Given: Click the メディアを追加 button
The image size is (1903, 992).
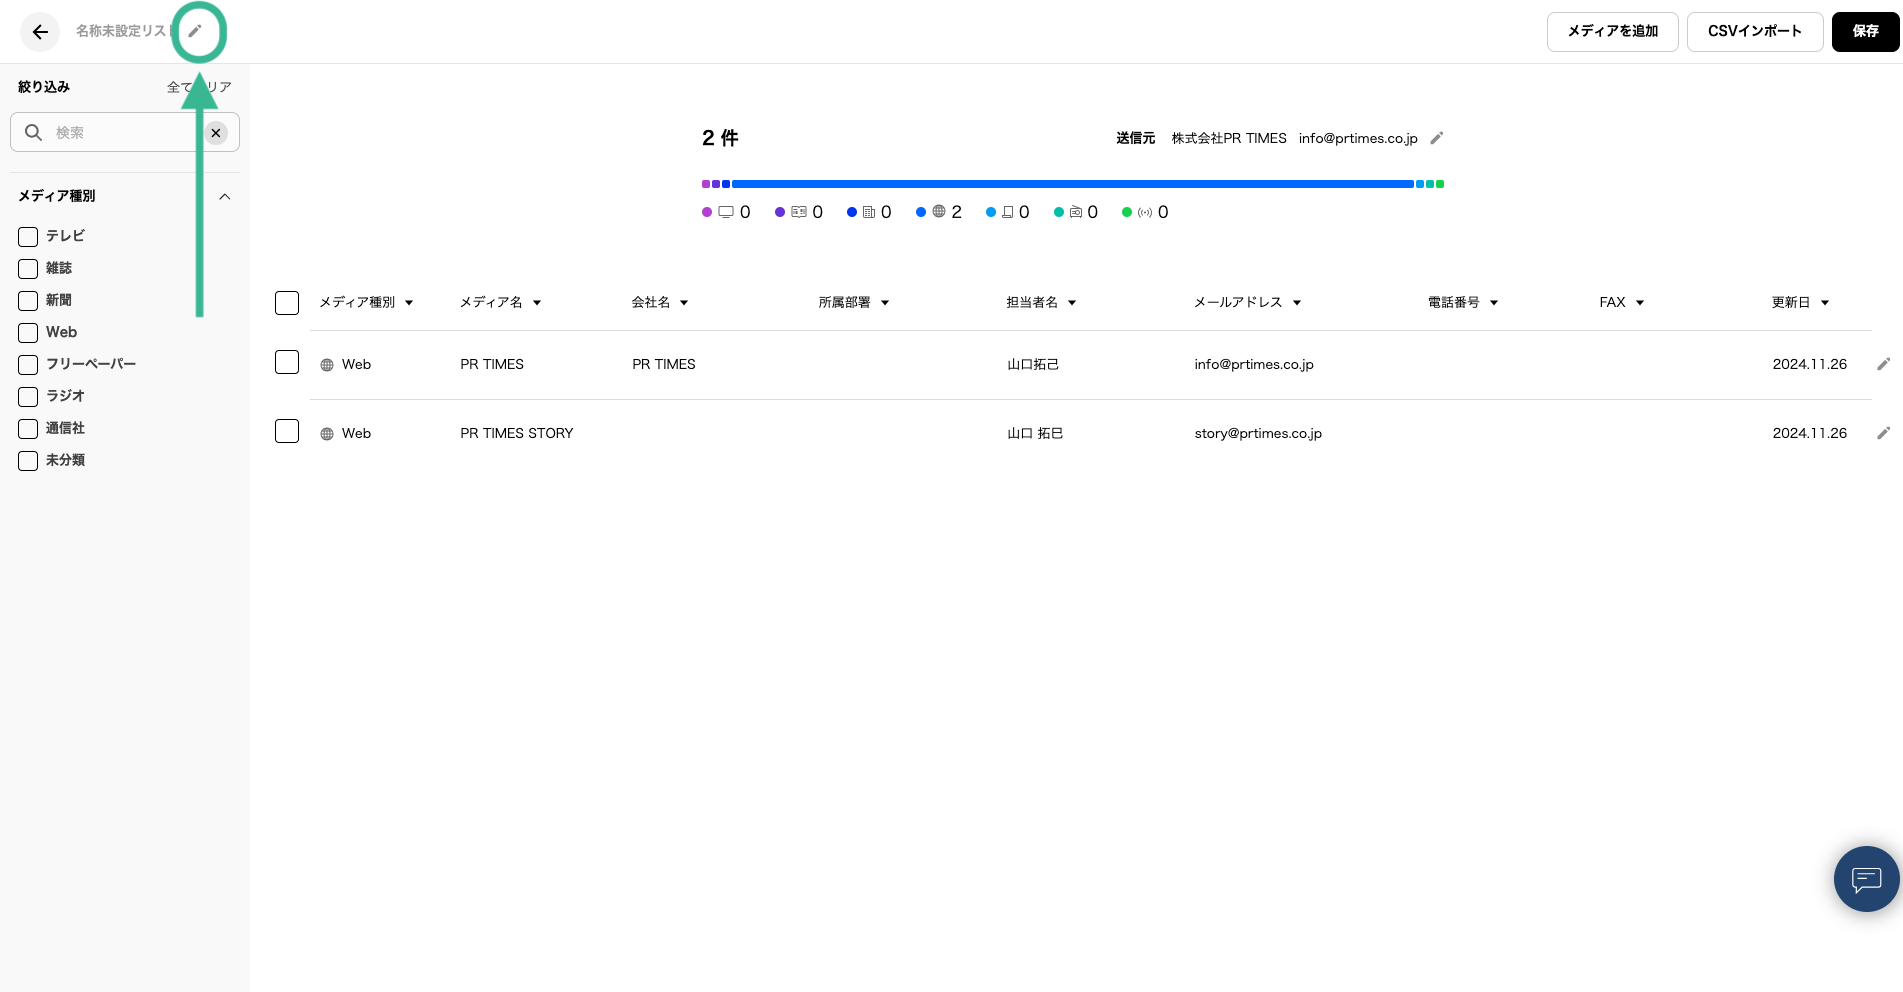Looking at the screenshot, I should (1612, 32).
